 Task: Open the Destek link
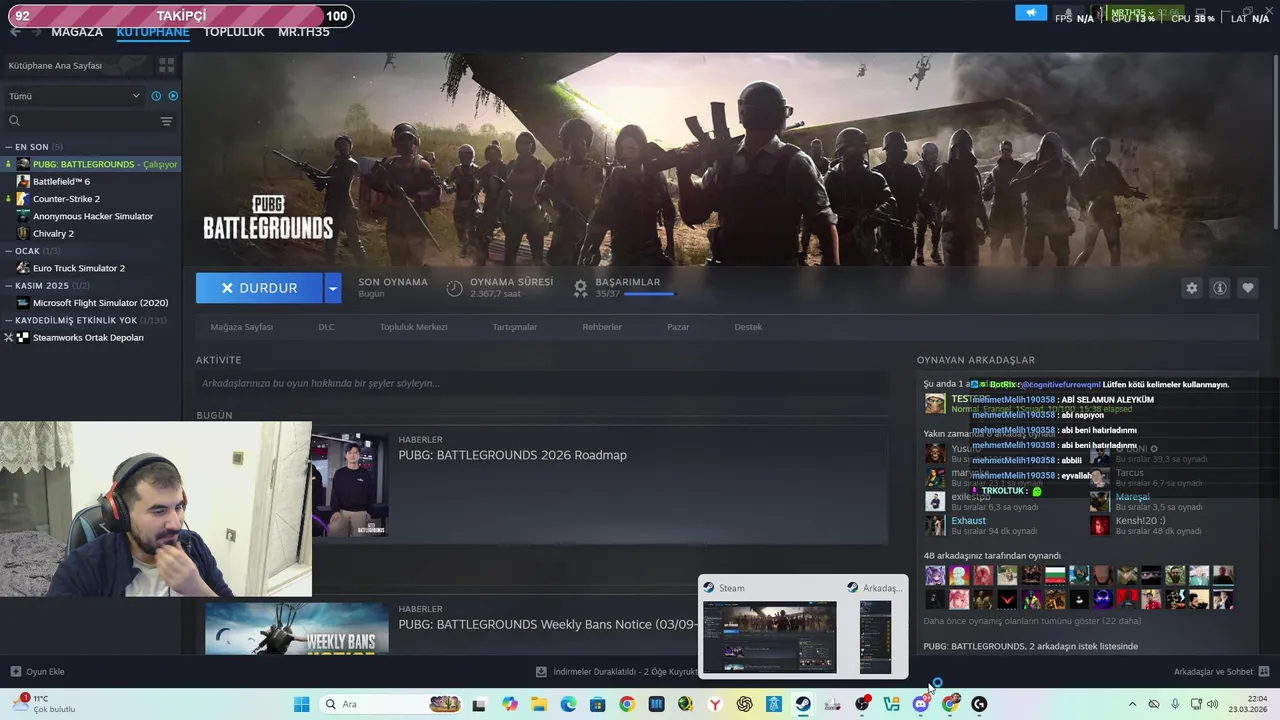(748, 327)
